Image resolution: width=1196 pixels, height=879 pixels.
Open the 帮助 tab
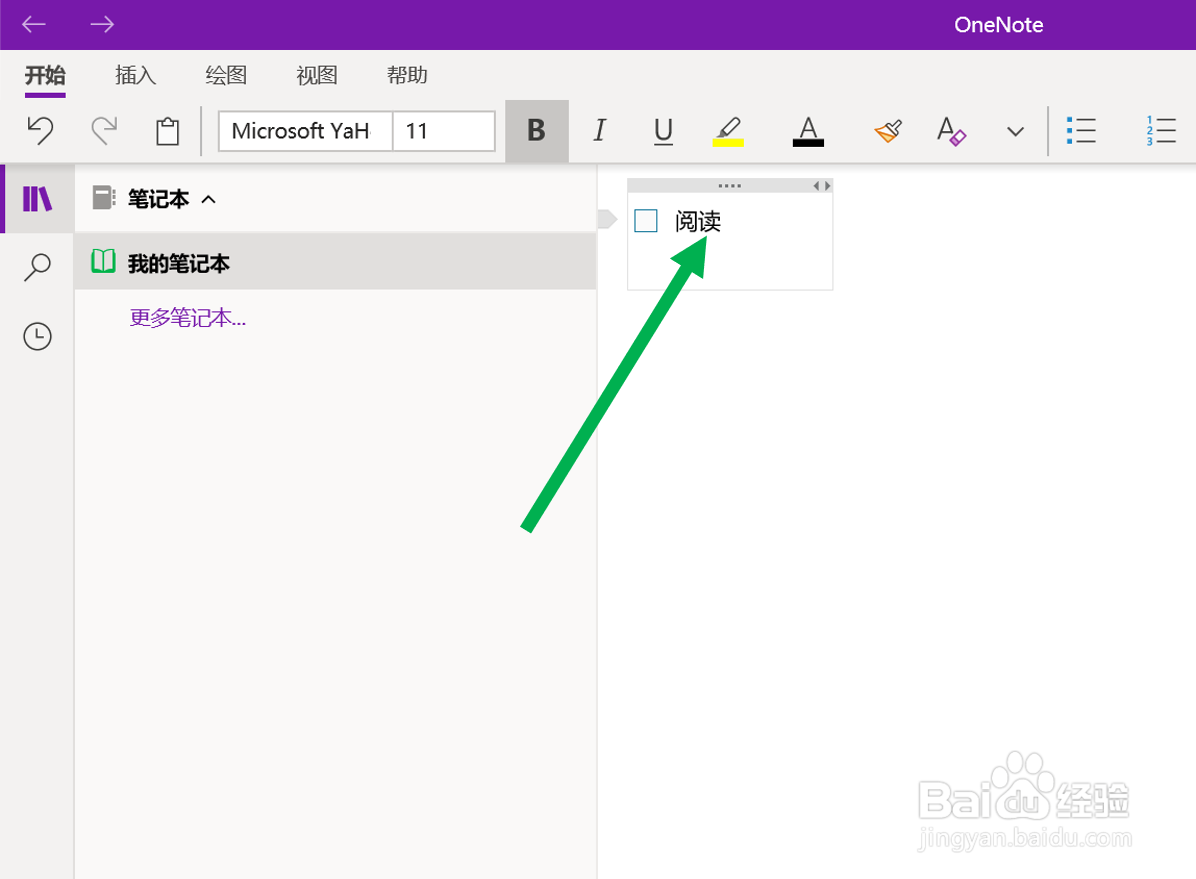407,75
